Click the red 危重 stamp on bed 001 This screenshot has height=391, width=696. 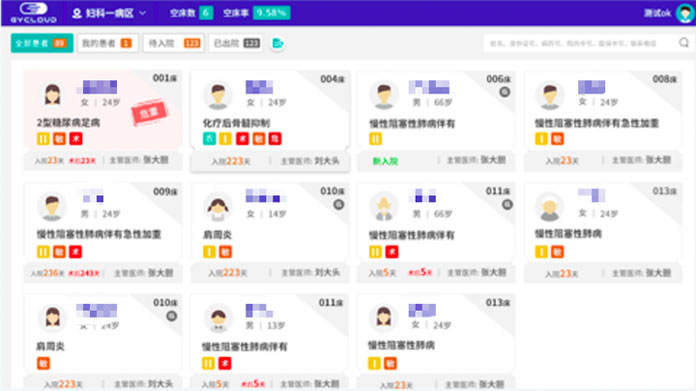click(x=149, y=112)
